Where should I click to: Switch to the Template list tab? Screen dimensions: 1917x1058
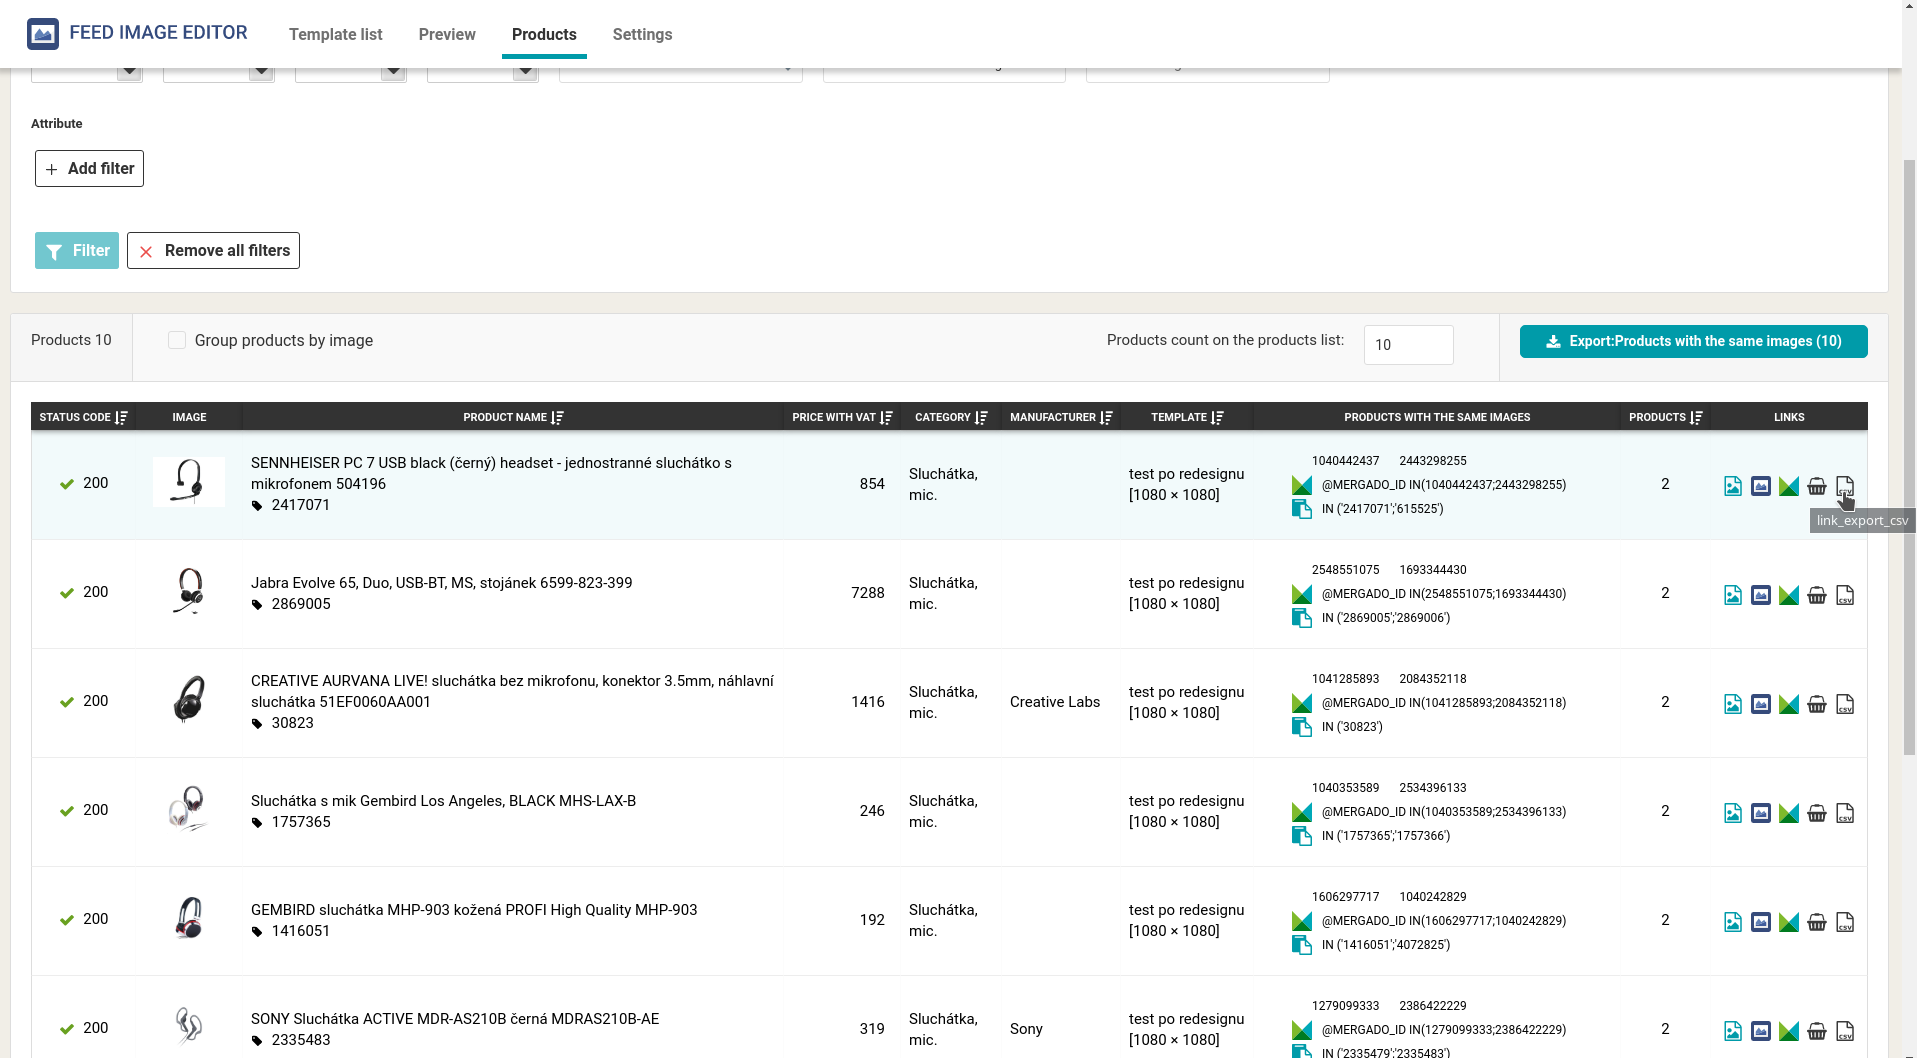[x=335, y=34]
